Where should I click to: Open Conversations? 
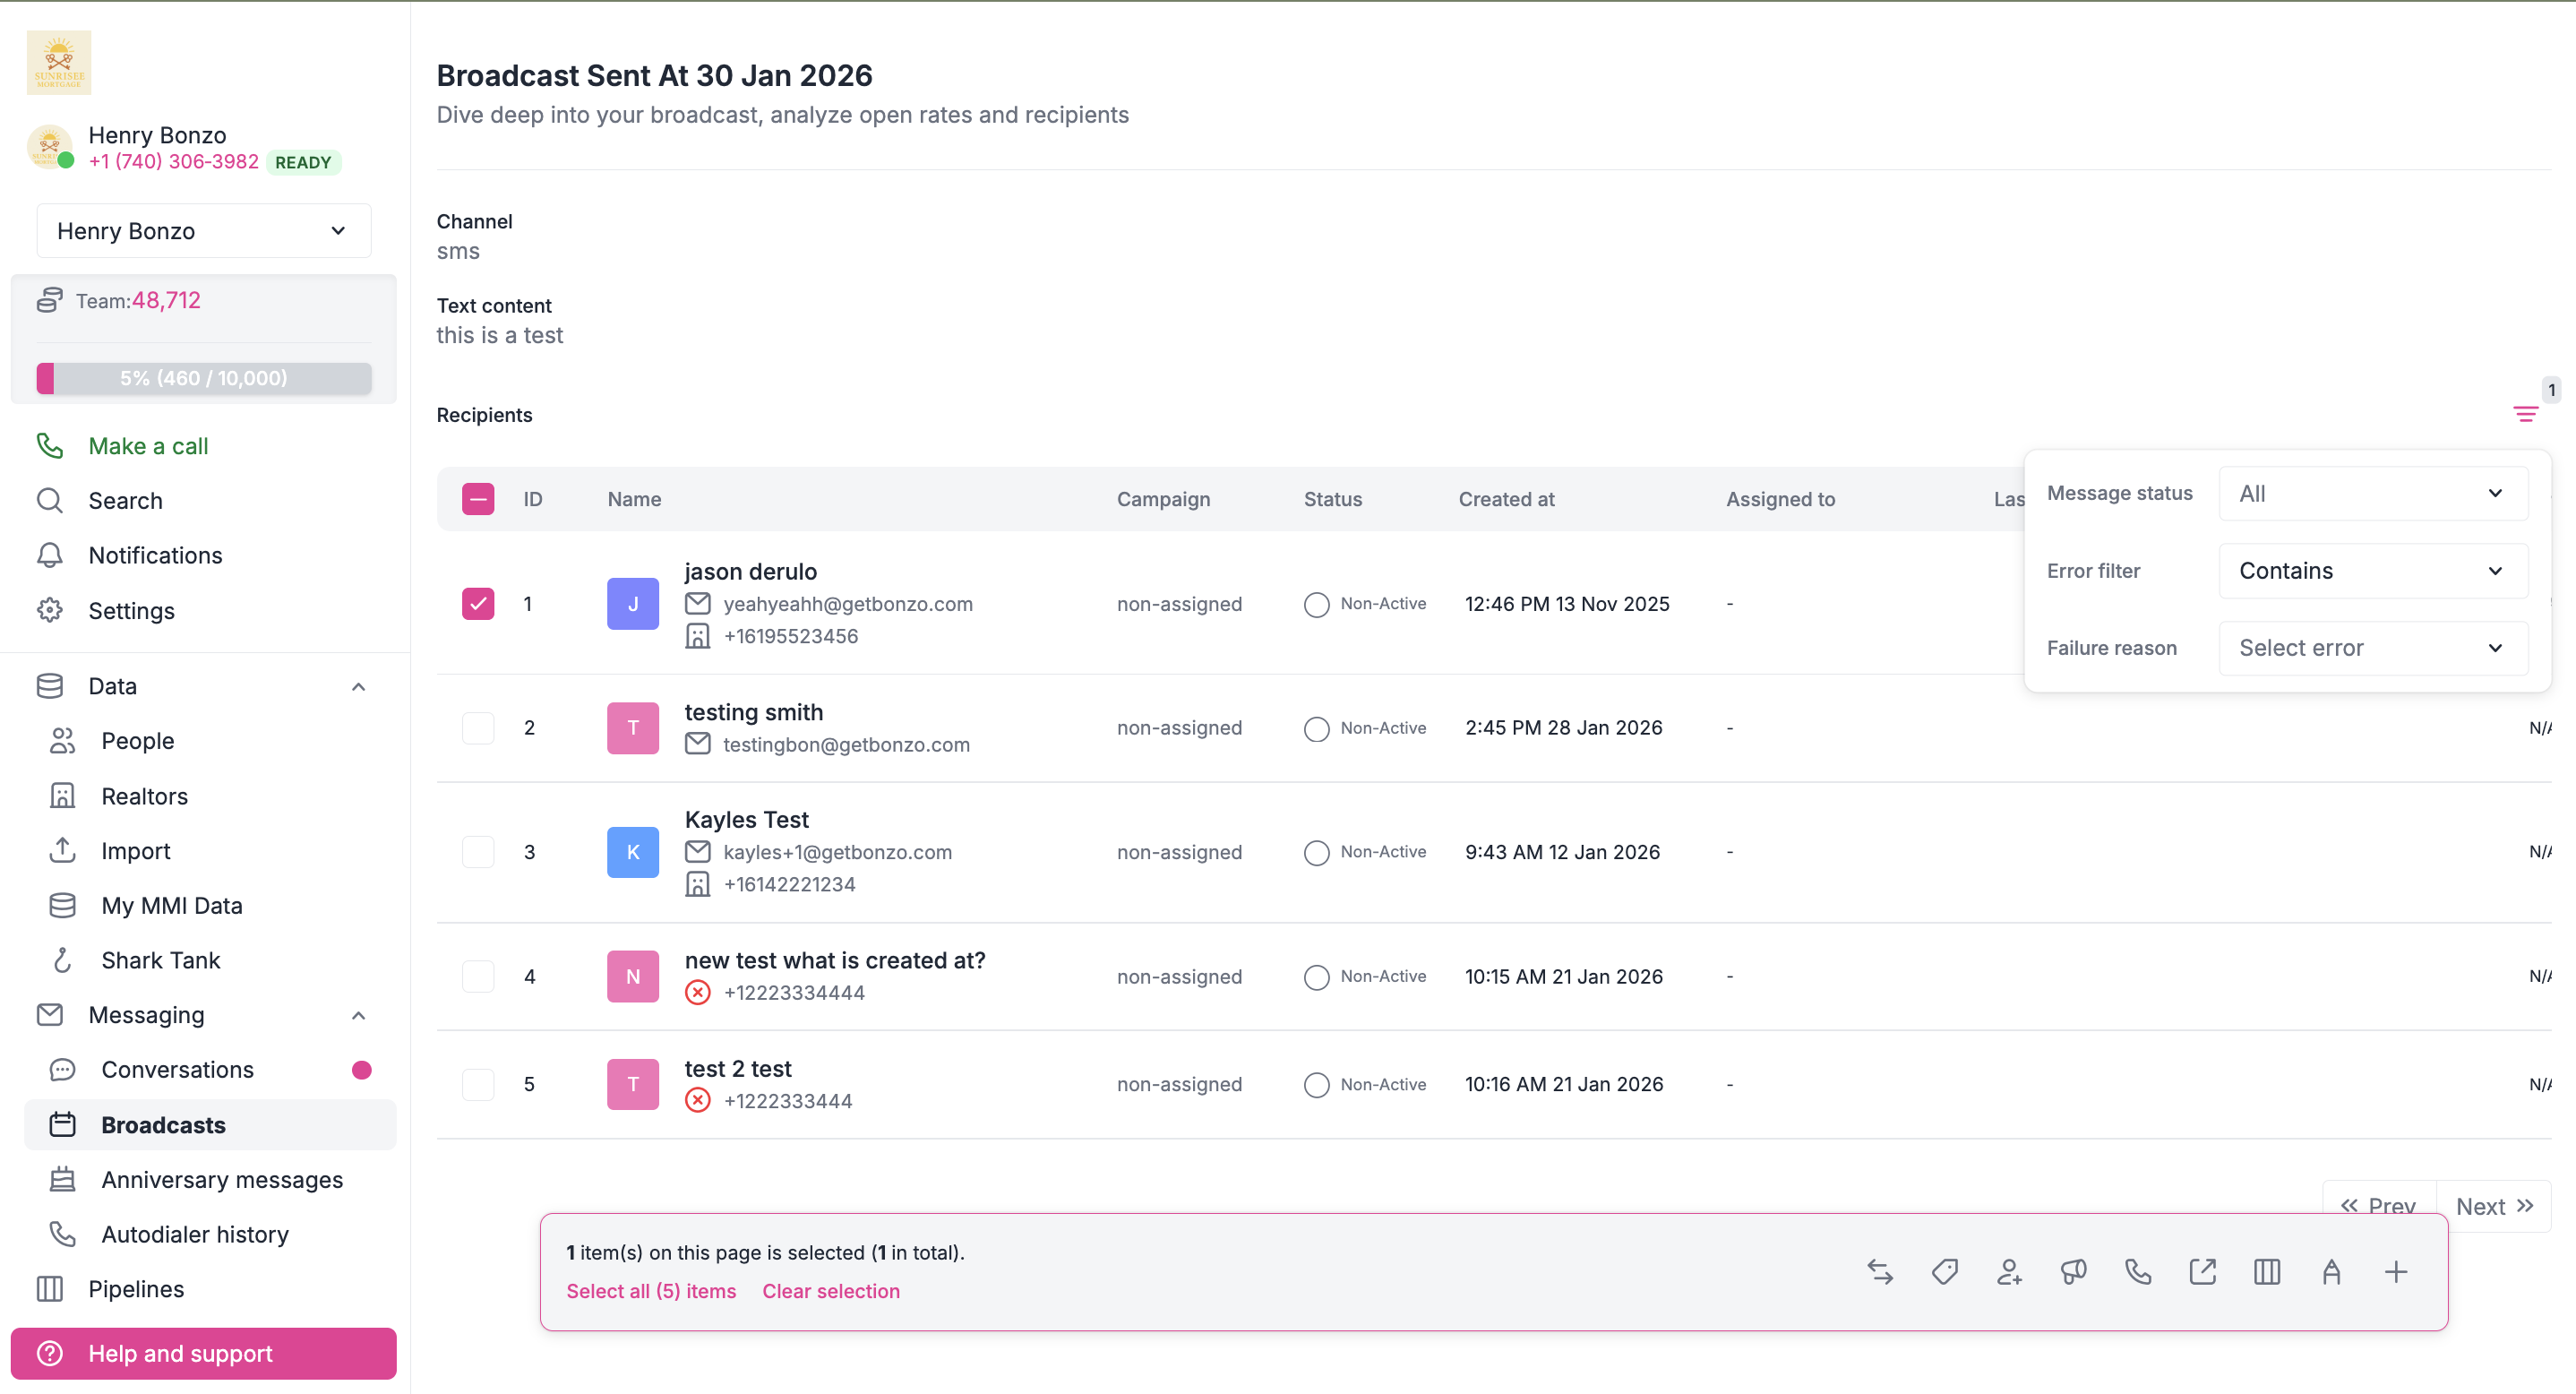coord(177,1070)
